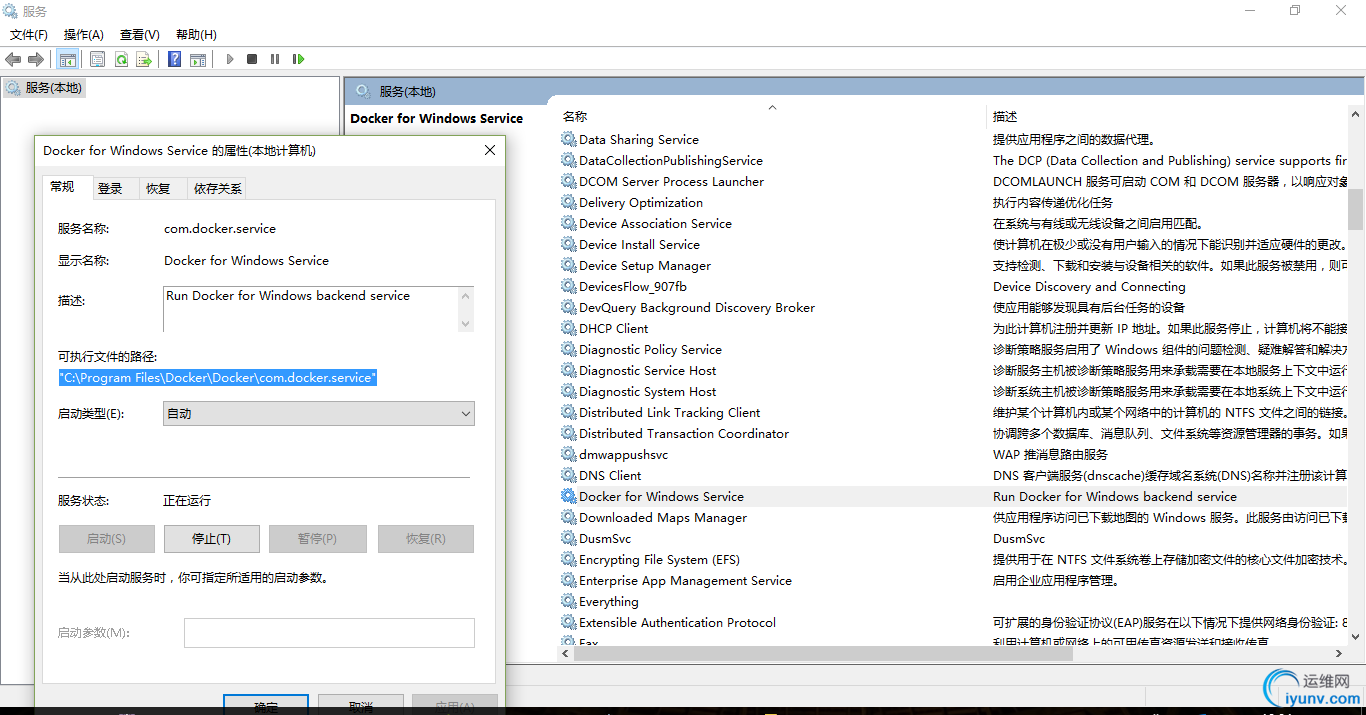Click the gear icon of Docker for Windows Service
The image size is (1366, 715).
click(x=568, y=496)
